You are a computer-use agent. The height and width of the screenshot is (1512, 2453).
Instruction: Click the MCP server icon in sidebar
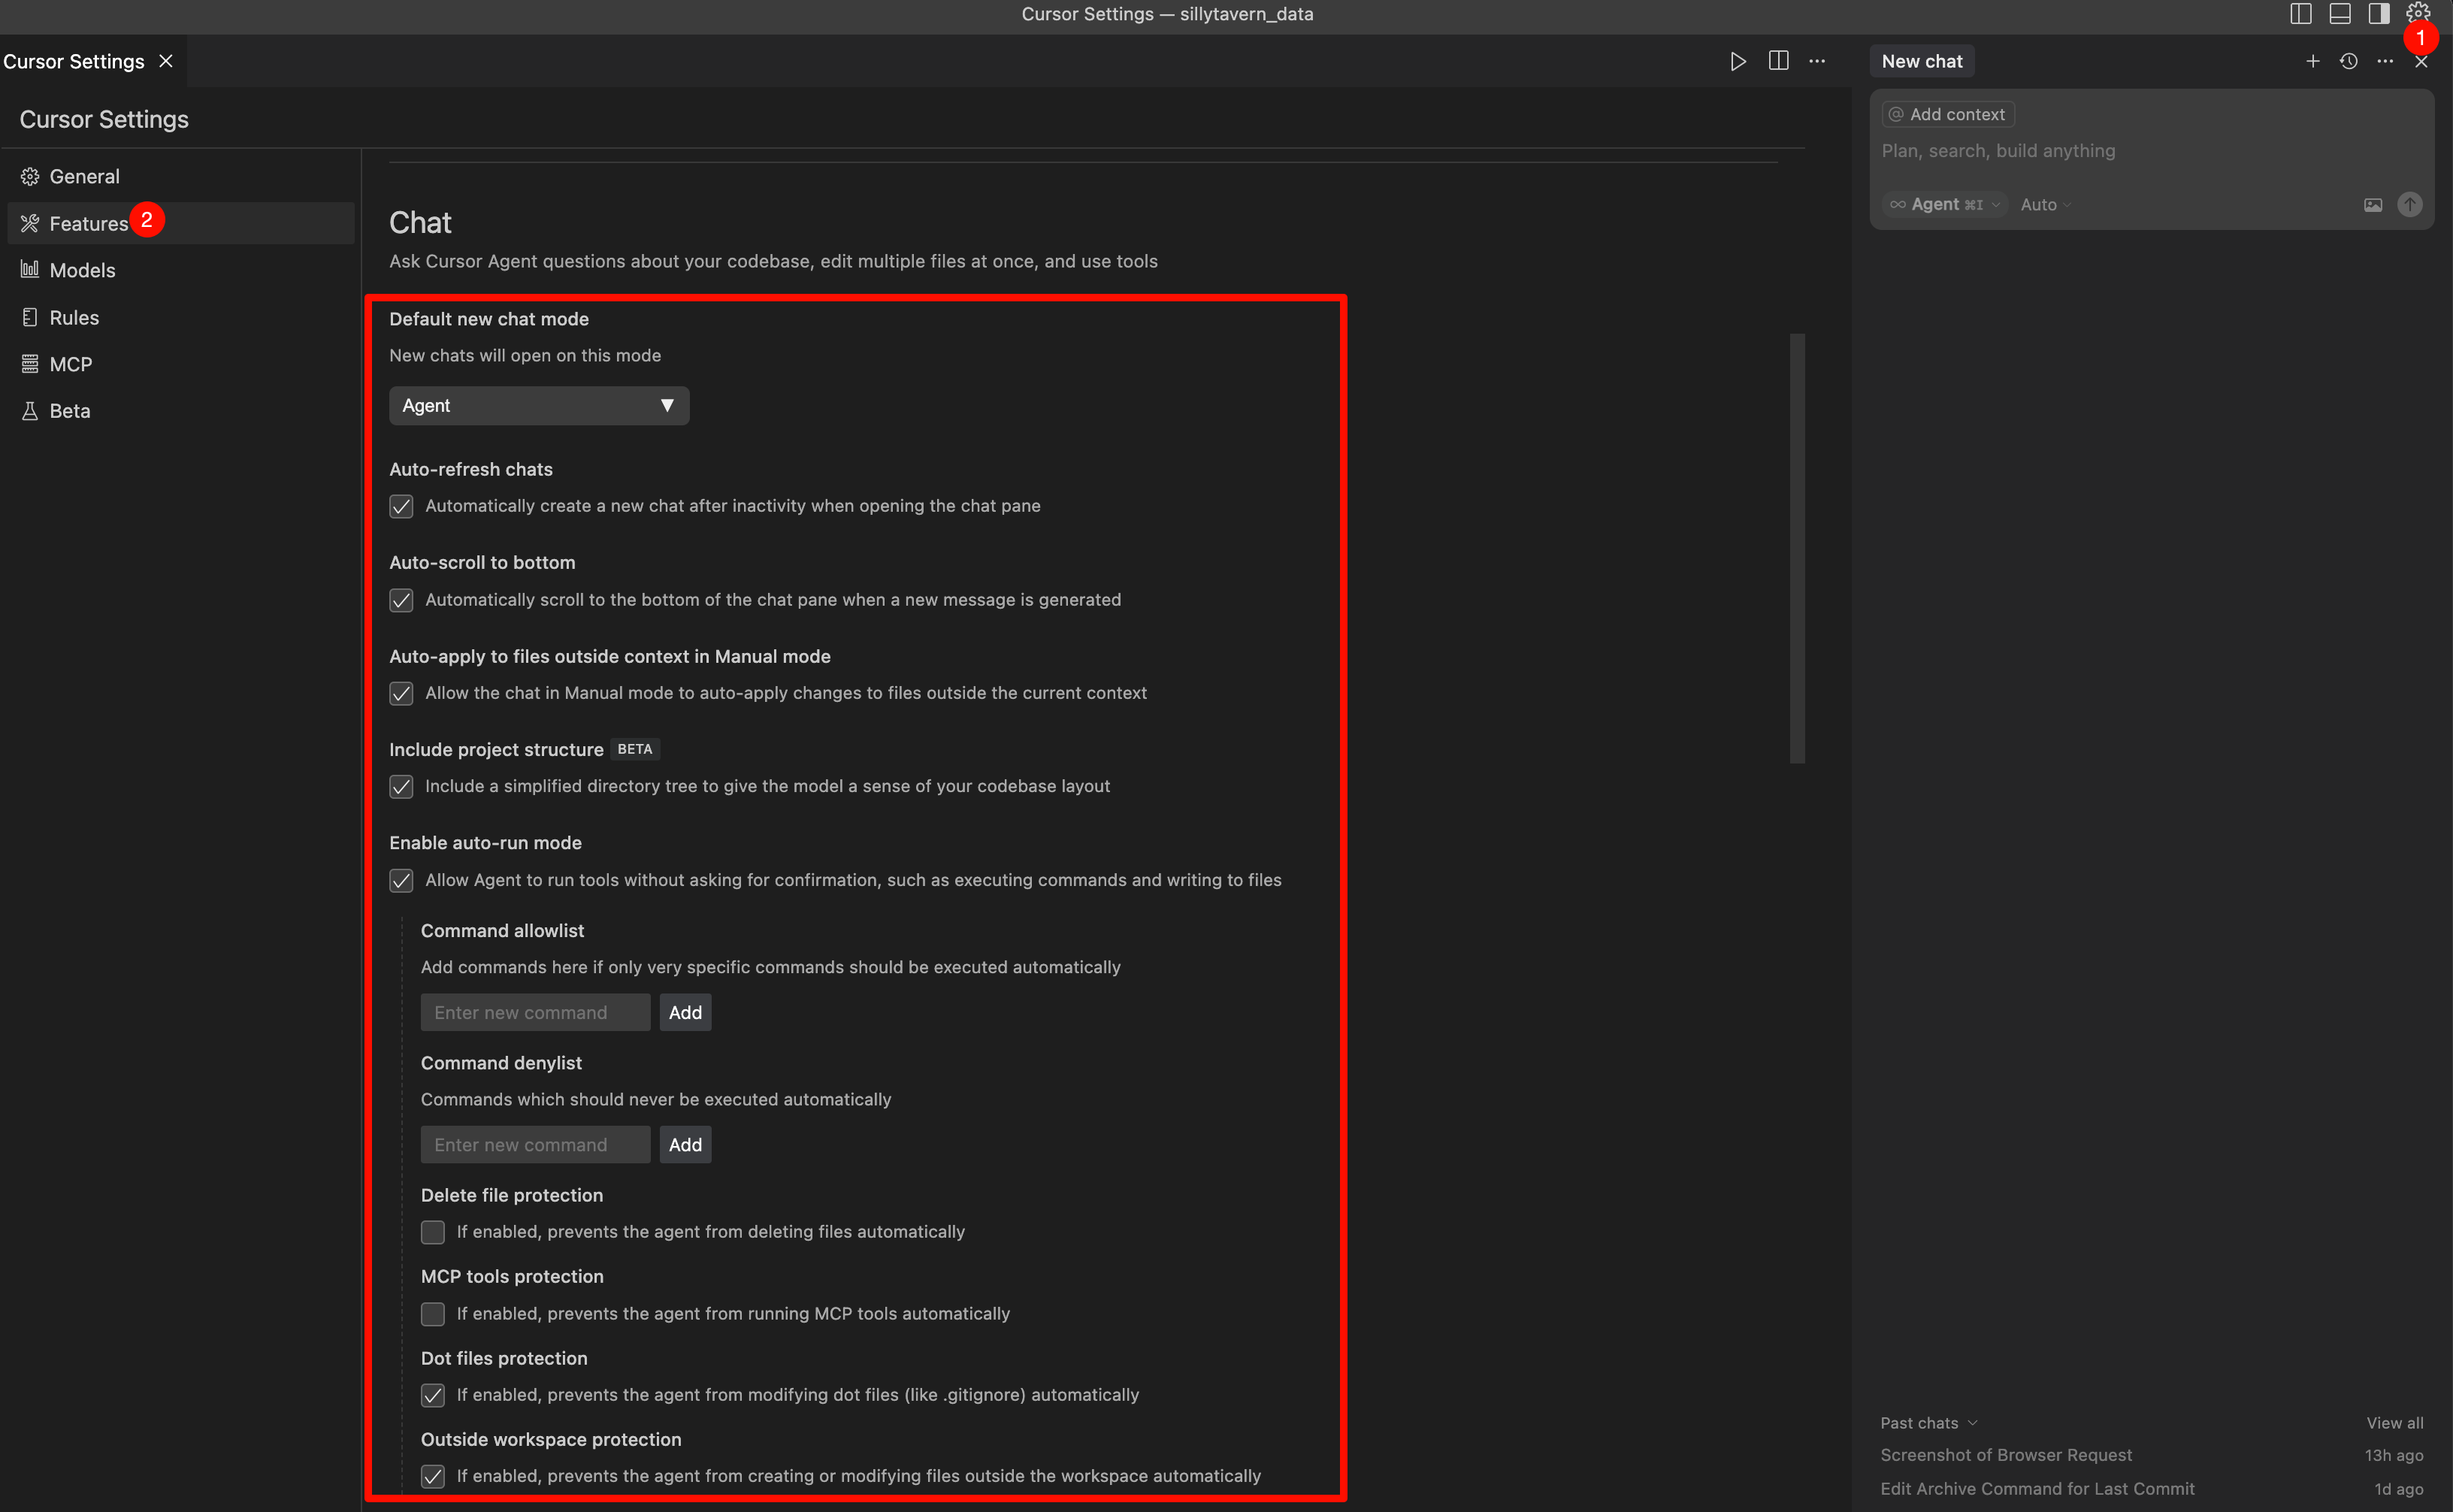pyautogui.click(x=30, y=364)
